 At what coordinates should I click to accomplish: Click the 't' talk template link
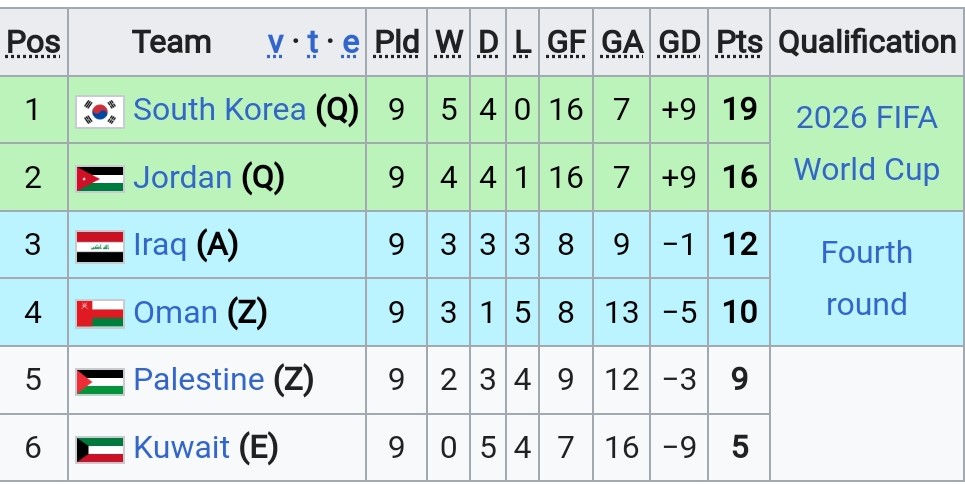pyautogui.click(x=313, y=42)
